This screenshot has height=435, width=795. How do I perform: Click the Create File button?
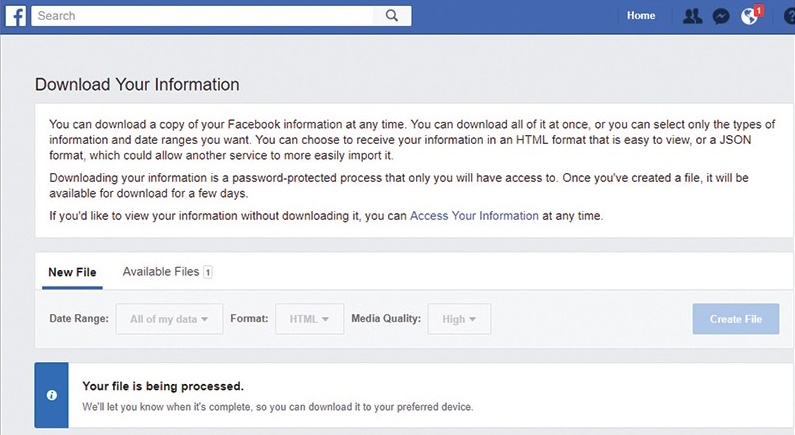click(736, 319)
